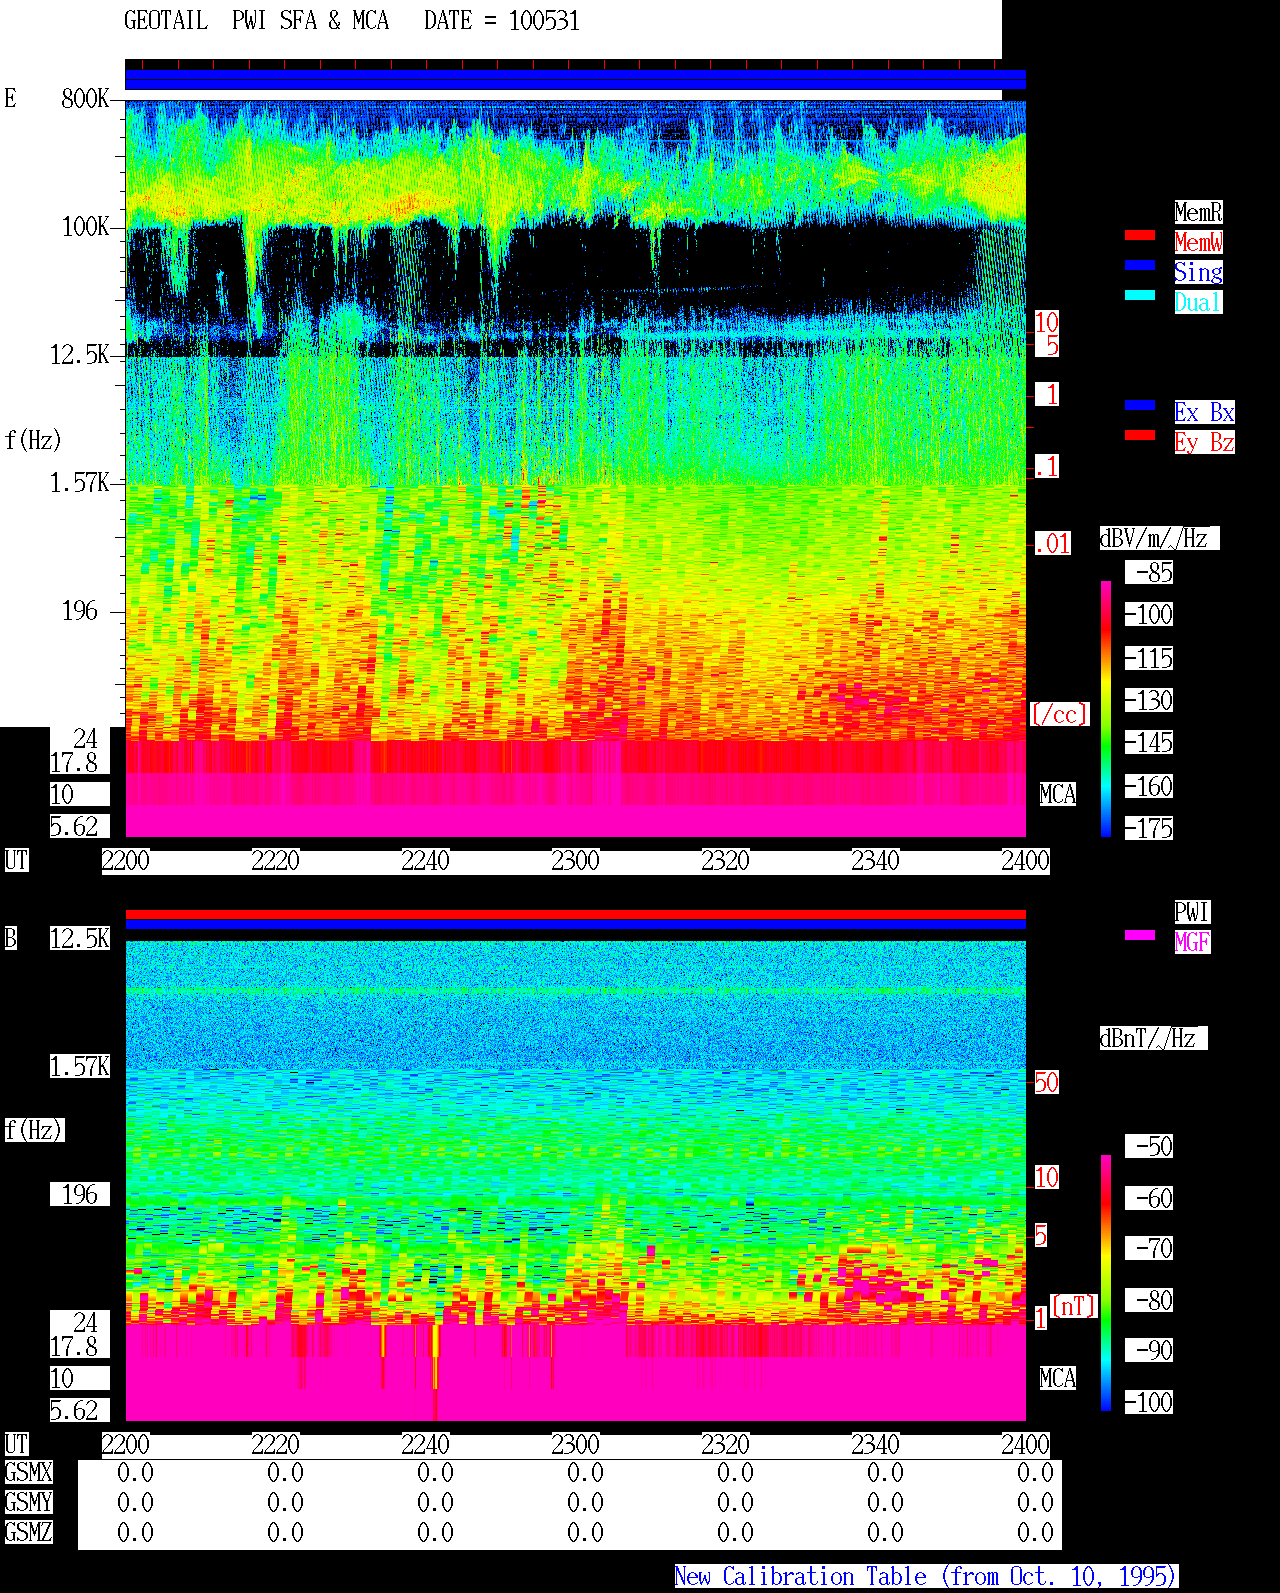Click the GSMY row label
This screenshot has width=1280, height=1593.
(x=28, y=1502)
